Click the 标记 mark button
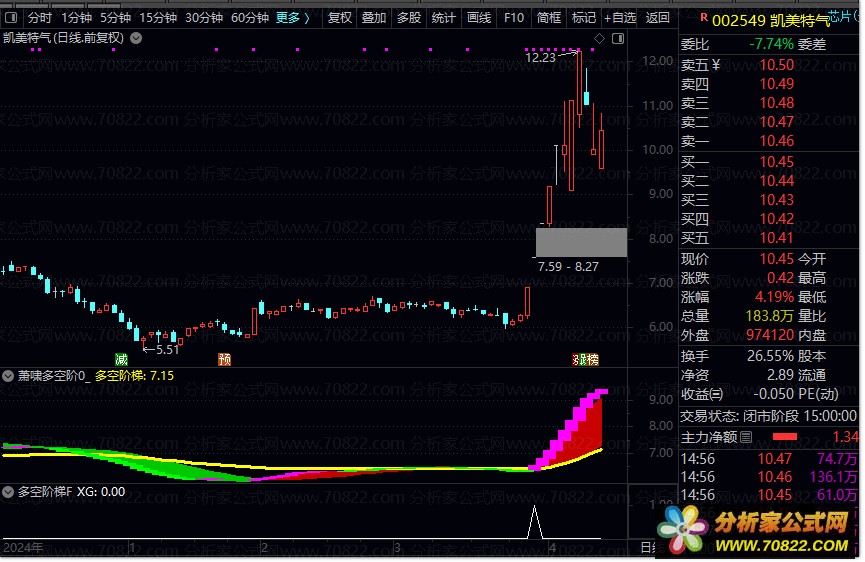 pyautogui.click(x=584, y=18)
